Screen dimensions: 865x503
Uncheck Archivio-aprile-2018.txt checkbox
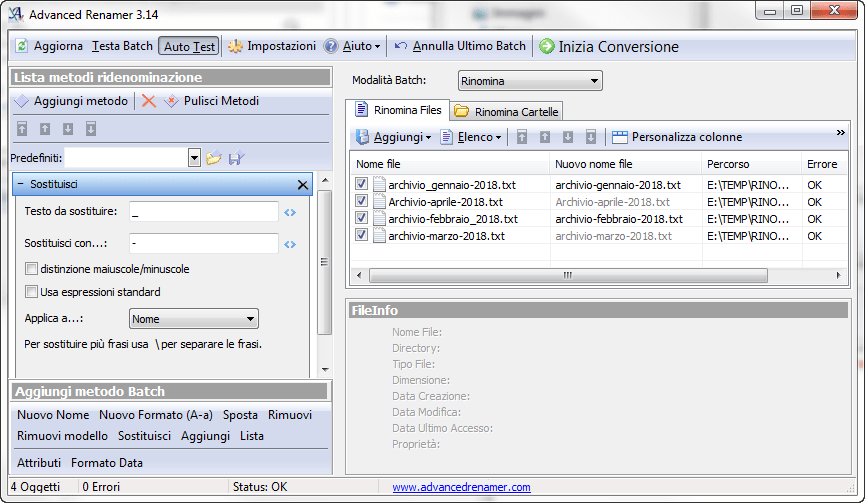(361, 201)
